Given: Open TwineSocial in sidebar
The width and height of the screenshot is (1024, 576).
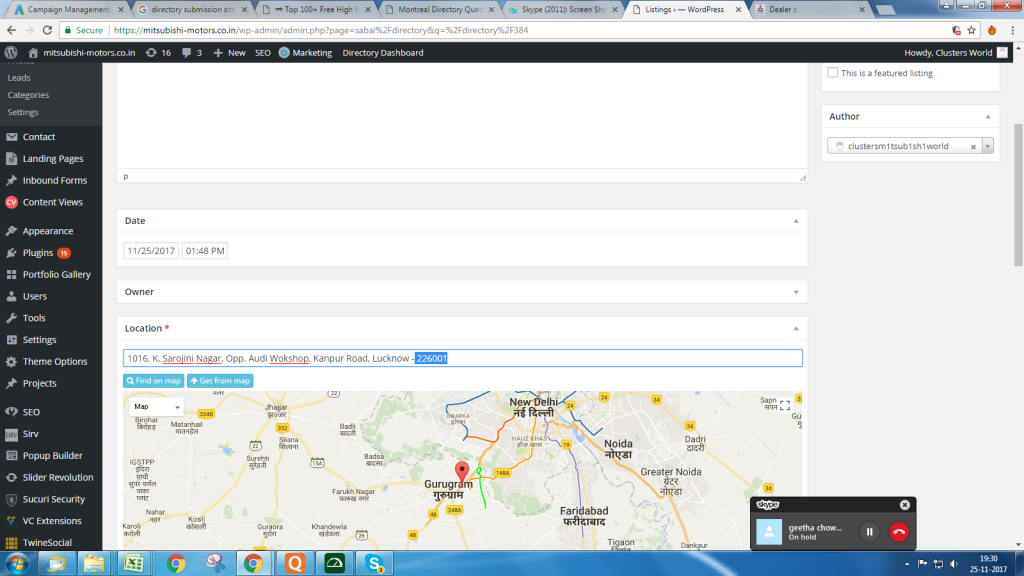Looking at the screenshot, I should (47, 543).
